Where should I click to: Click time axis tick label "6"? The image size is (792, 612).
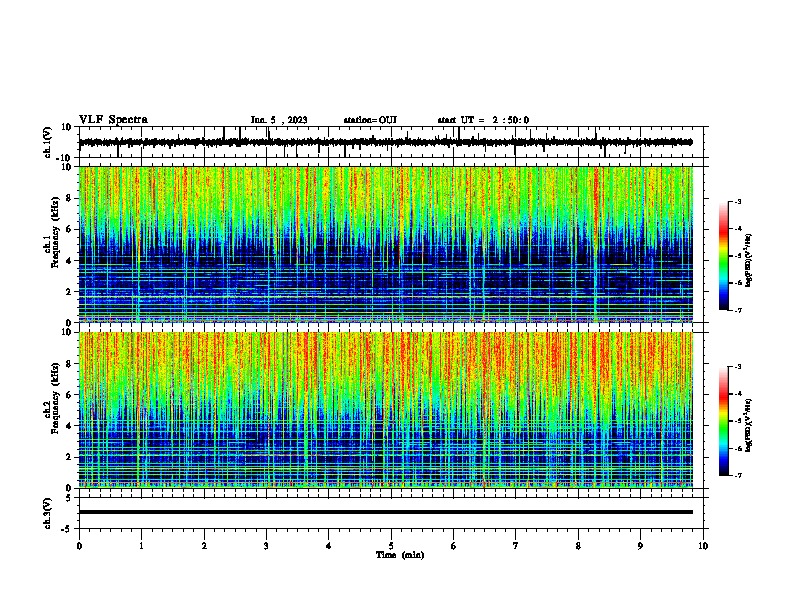454,546
